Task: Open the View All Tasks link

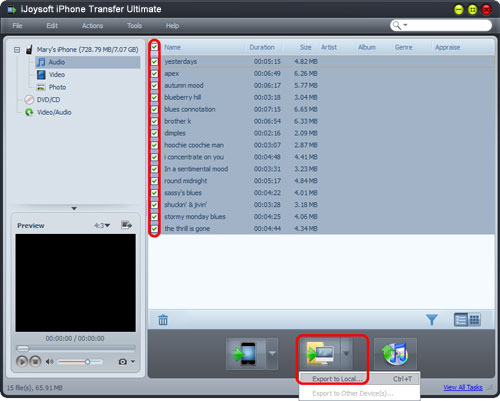Action: click(463, 387)
